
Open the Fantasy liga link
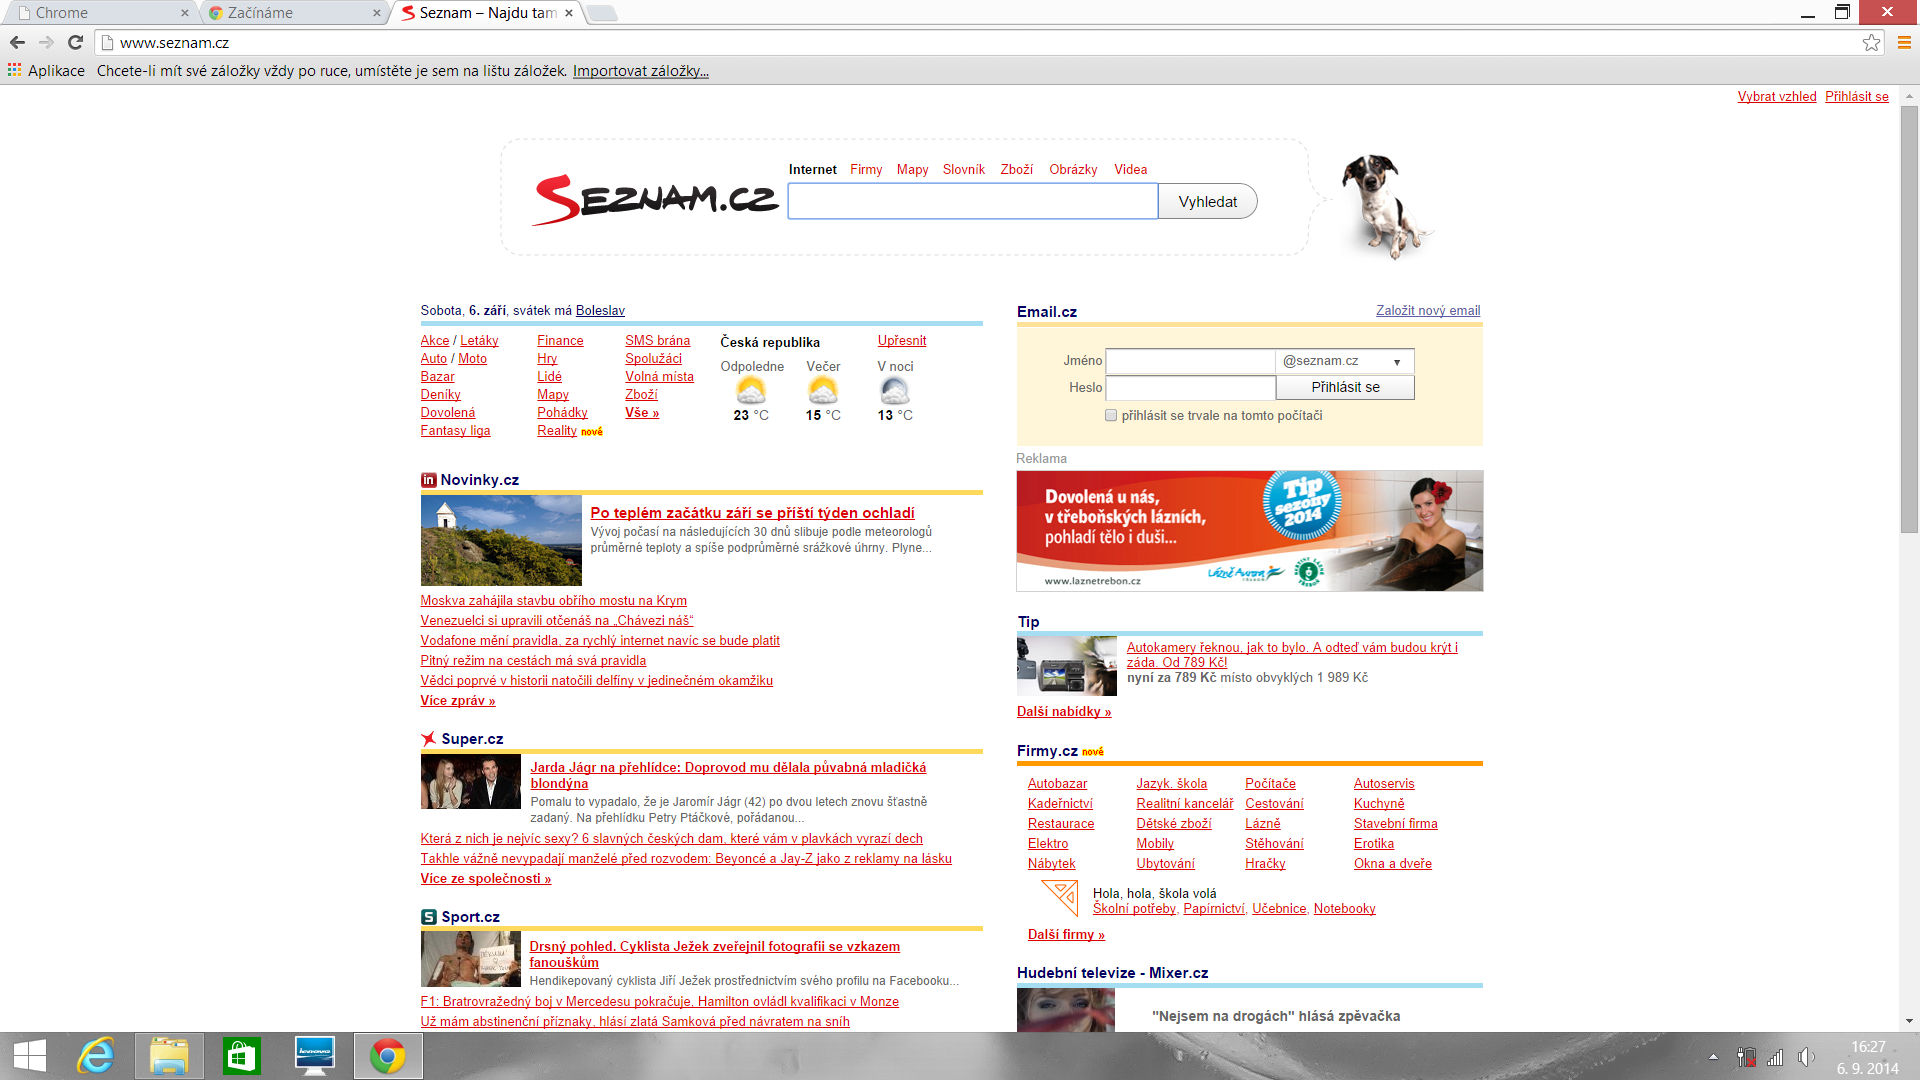pos(455,431)
